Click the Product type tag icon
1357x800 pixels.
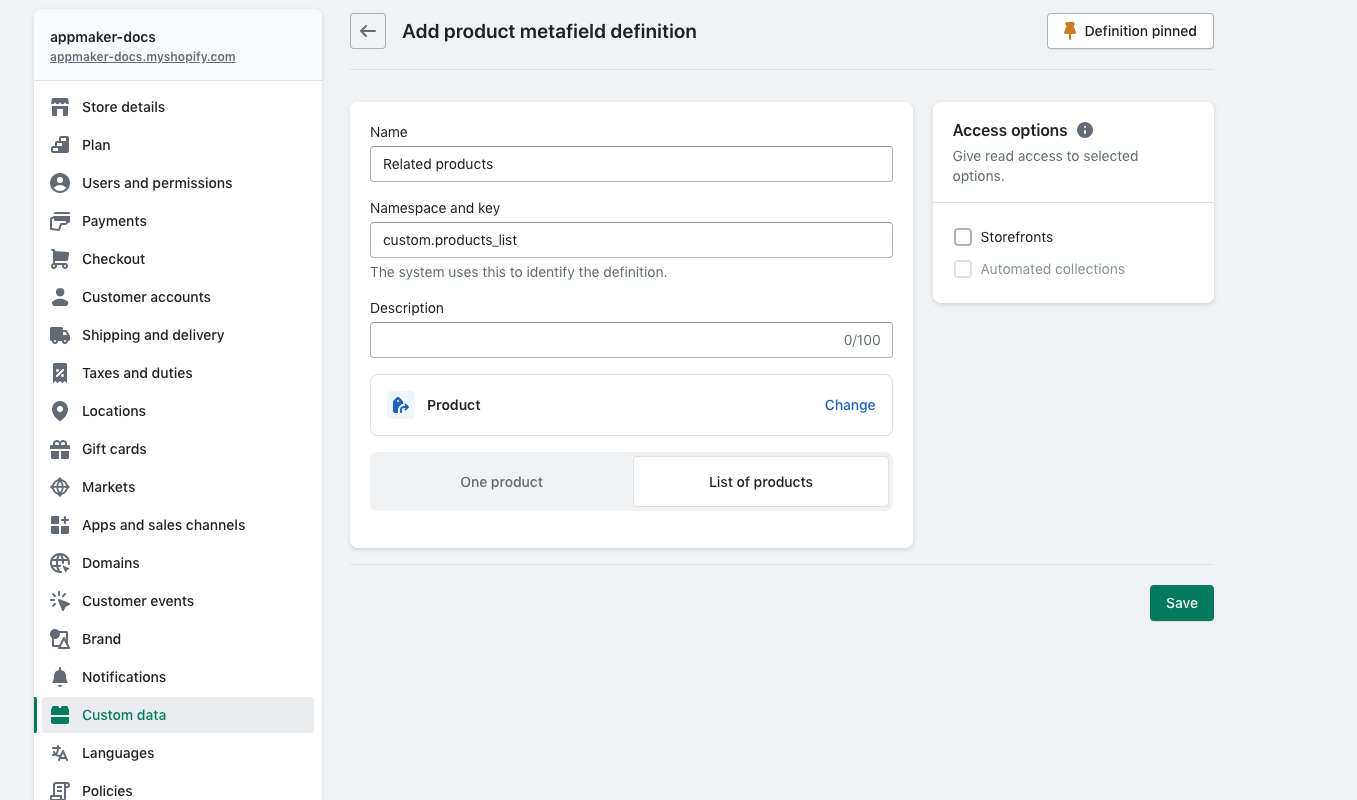pyautogui.click(x=401, y=405)
